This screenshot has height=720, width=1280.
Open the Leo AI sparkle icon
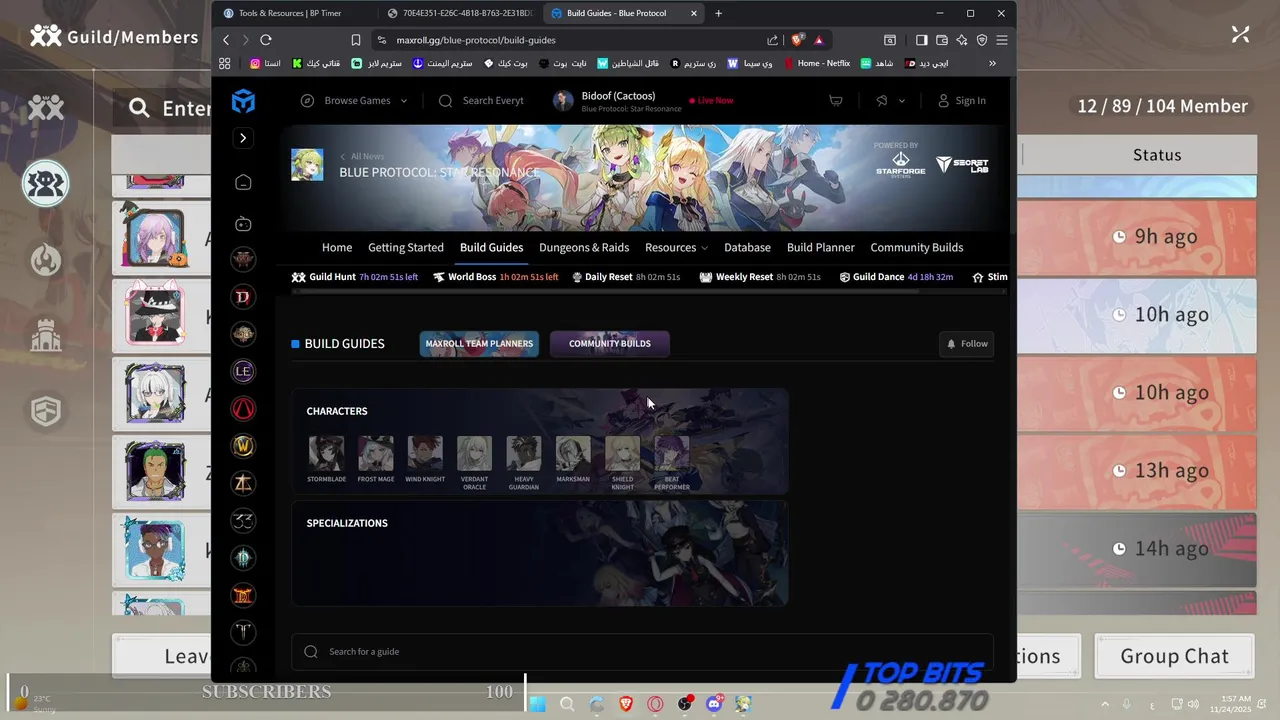pos(962,40)
